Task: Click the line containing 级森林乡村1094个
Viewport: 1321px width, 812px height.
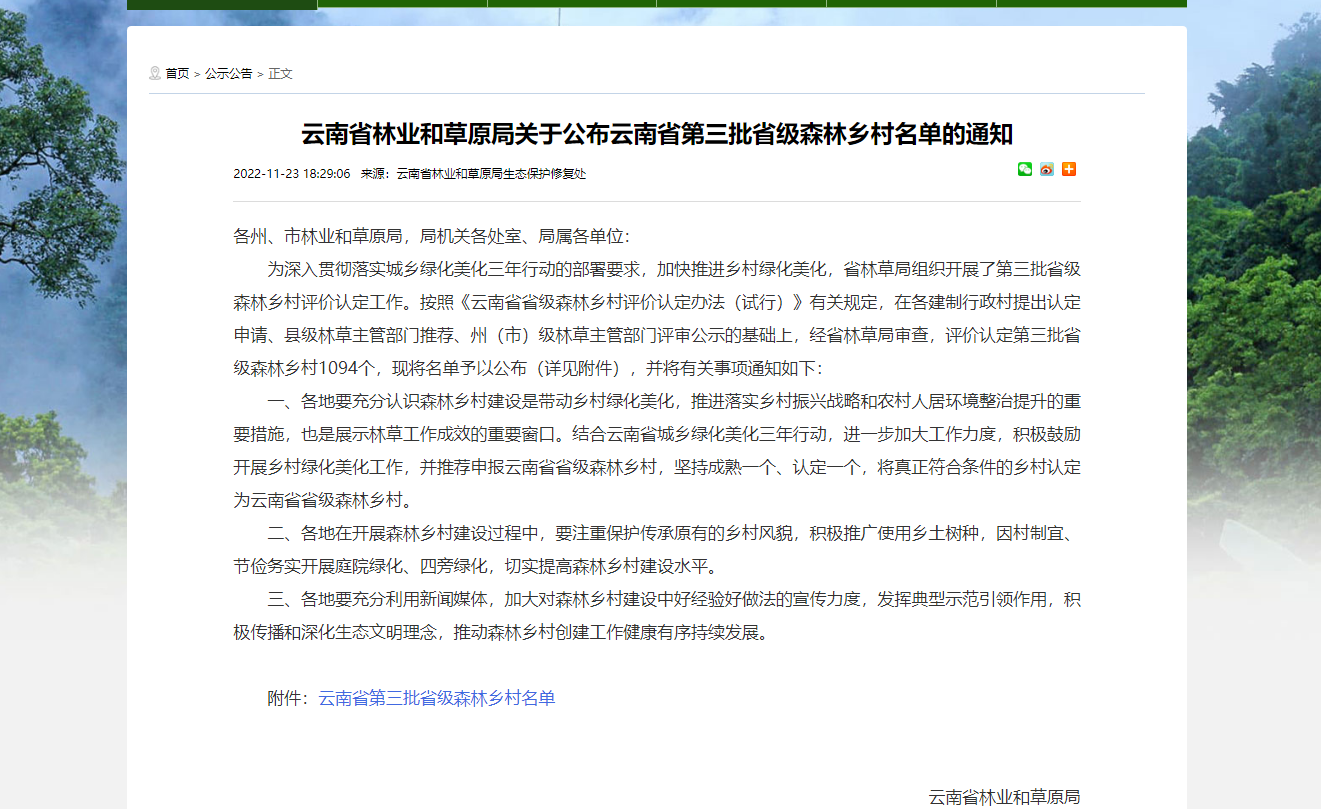Action: pyautogui.click(x=527, y=367)
